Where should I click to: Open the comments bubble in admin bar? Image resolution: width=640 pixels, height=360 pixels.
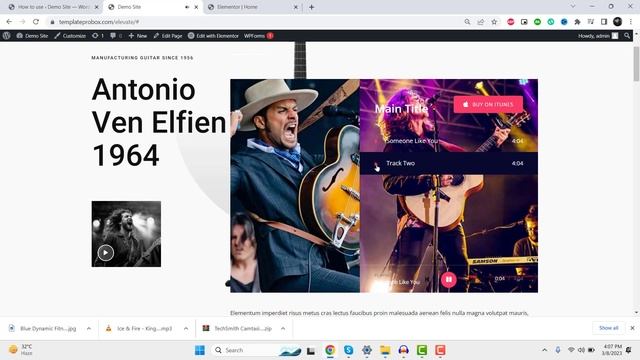click(116, 36)
